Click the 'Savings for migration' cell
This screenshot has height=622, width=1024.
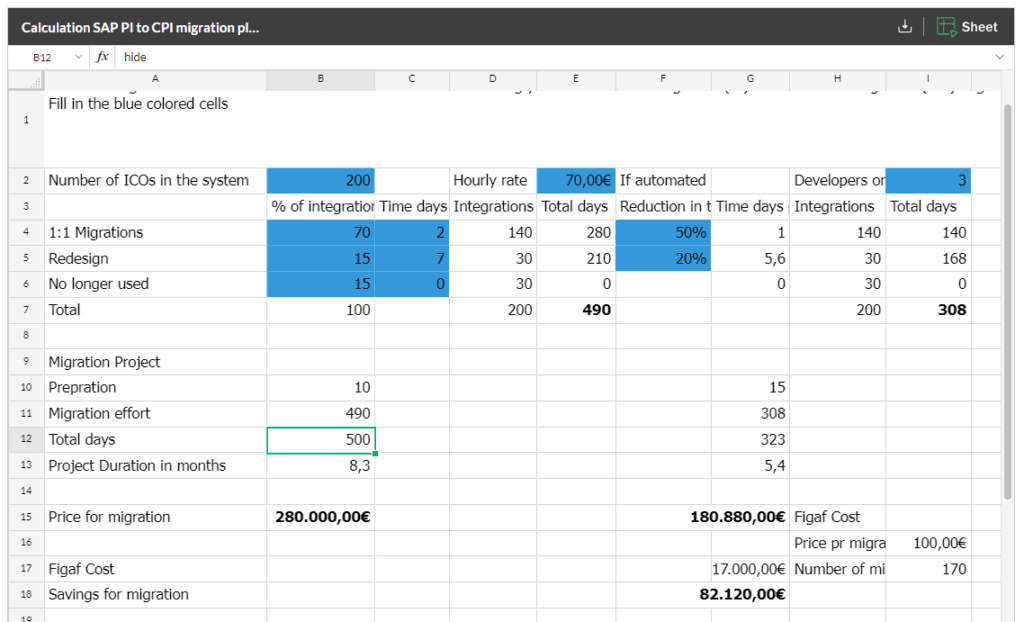tap(155, 595)
